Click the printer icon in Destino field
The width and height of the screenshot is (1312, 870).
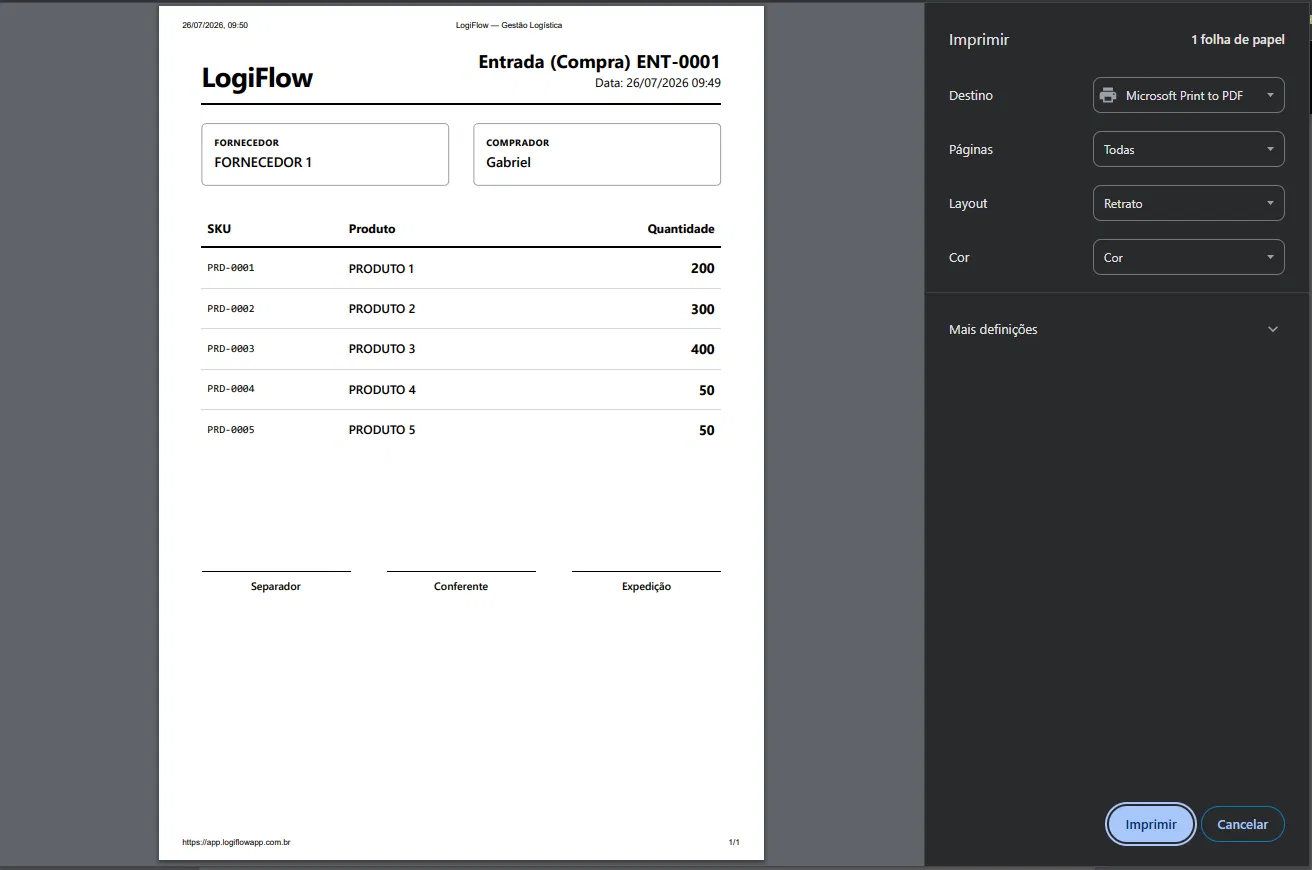pyautogui.click(x=1108, y=96)
